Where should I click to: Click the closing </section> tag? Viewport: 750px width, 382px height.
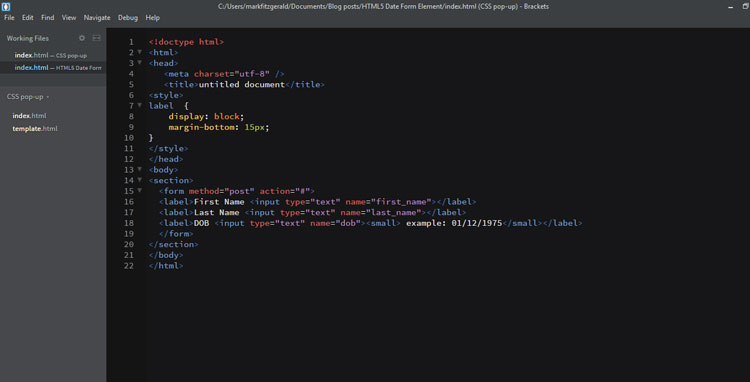point(174,244)
